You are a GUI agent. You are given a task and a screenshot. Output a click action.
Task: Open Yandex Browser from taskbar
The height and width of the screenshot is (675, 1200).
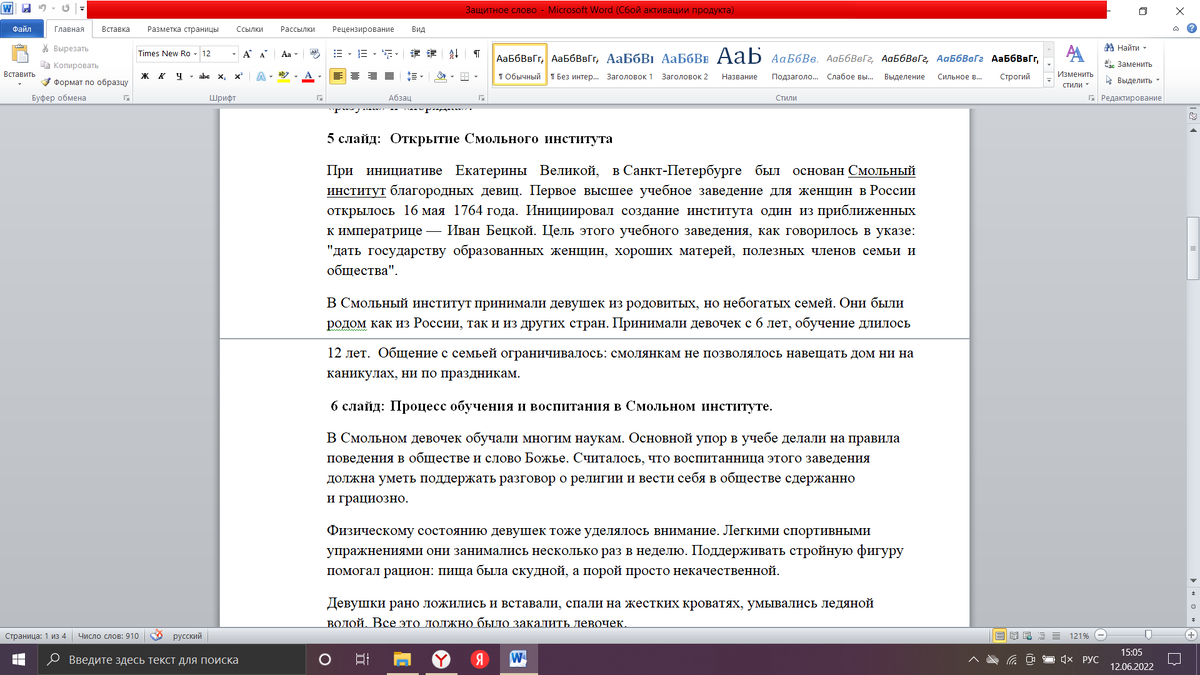440,659
